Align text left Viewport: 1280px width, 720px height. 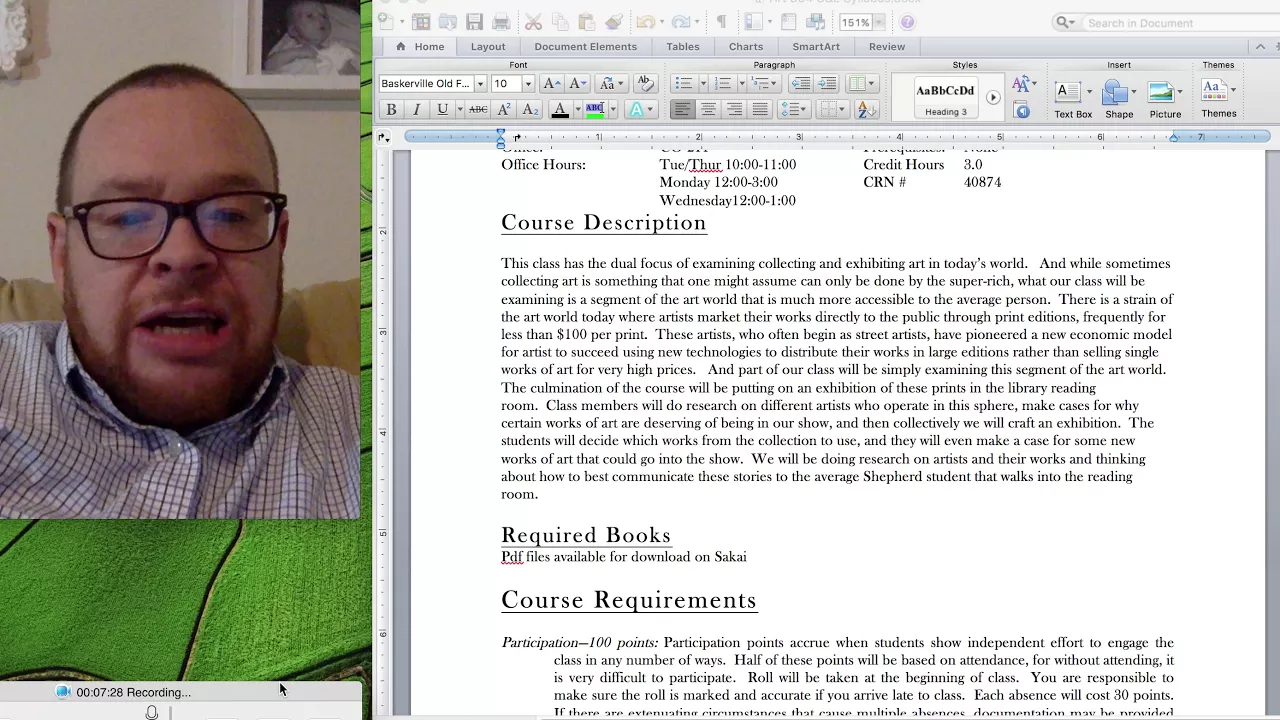683,109
